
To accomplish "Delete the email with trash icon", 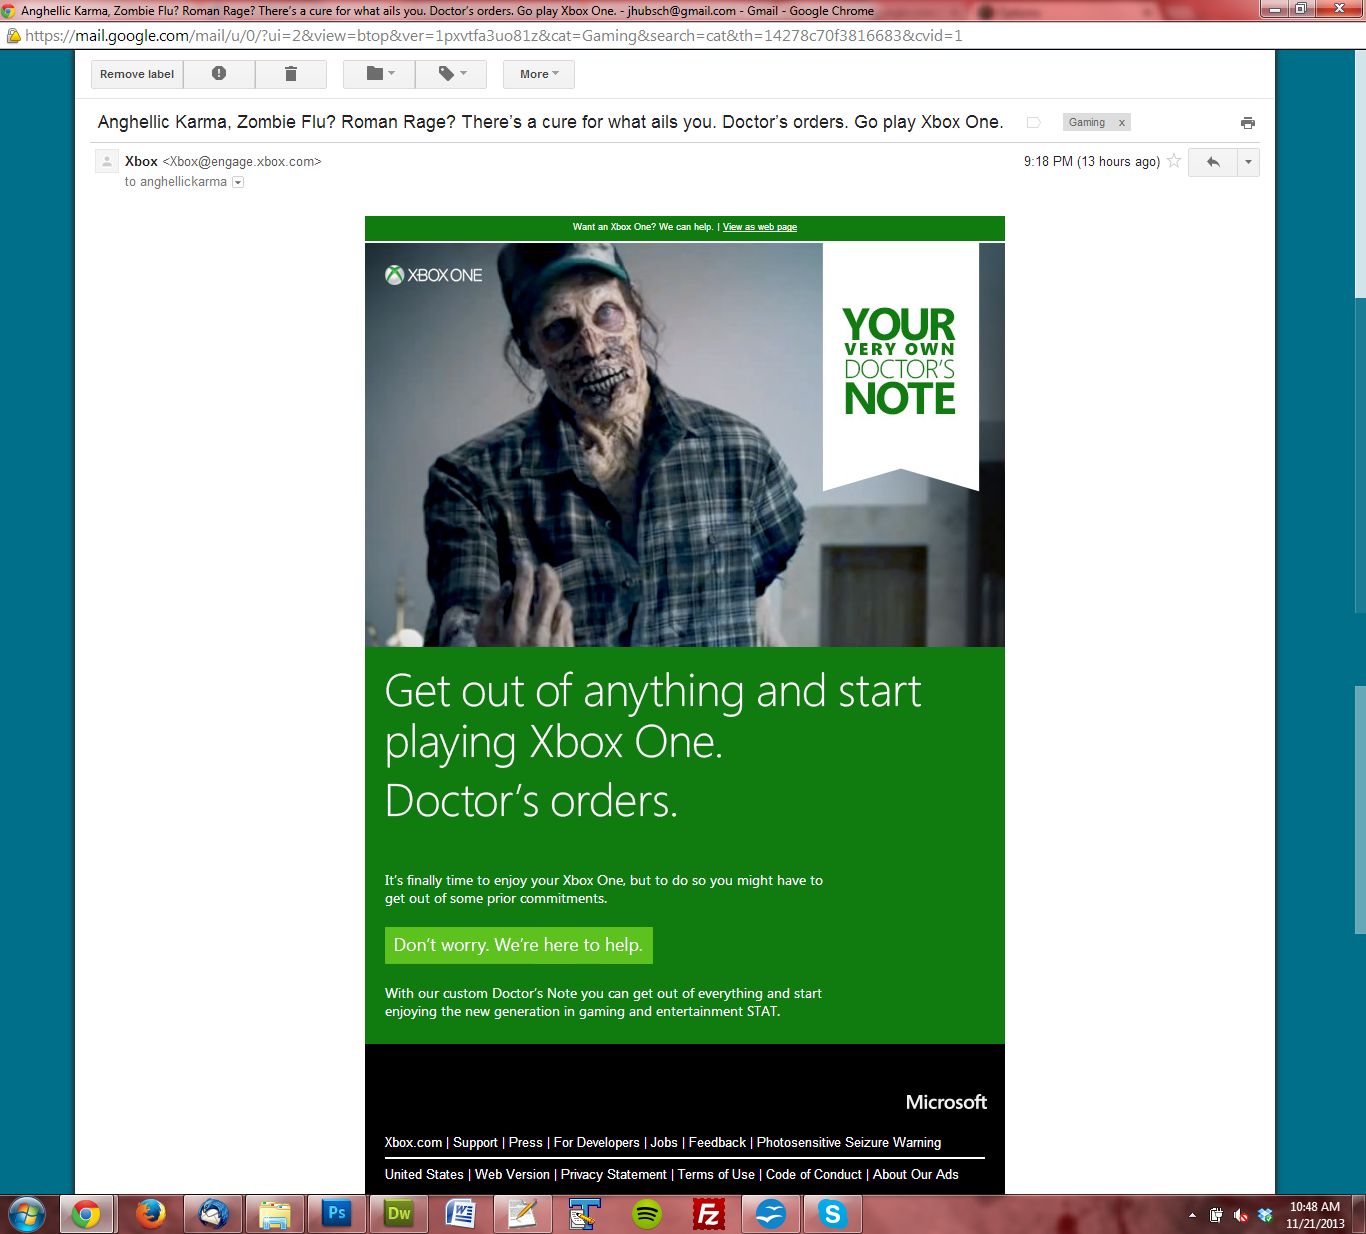I will point(290,74).
